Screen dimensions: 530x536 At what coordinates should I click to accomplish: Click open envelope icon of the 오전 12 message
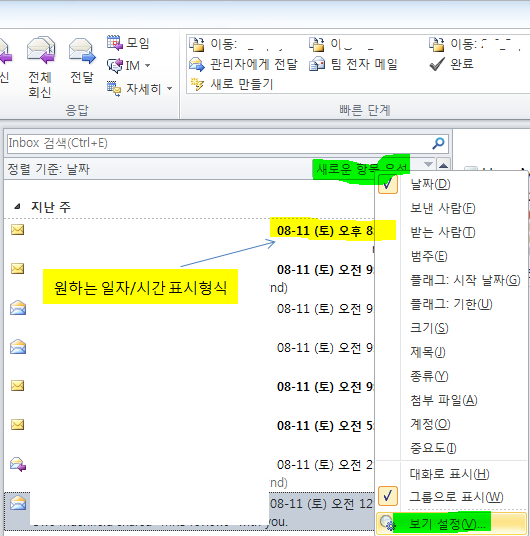[18, 502]
